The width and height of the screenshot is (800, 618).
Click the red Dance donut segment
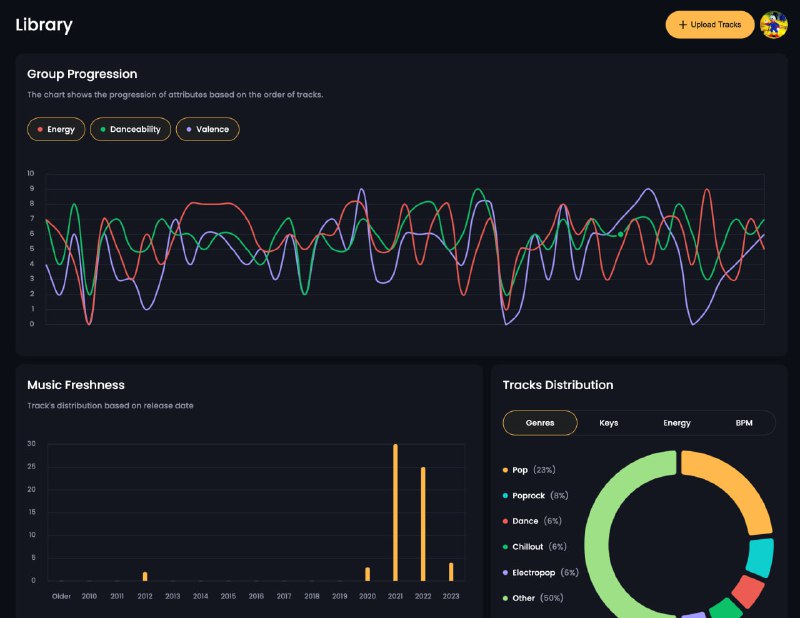click(747, 591)
